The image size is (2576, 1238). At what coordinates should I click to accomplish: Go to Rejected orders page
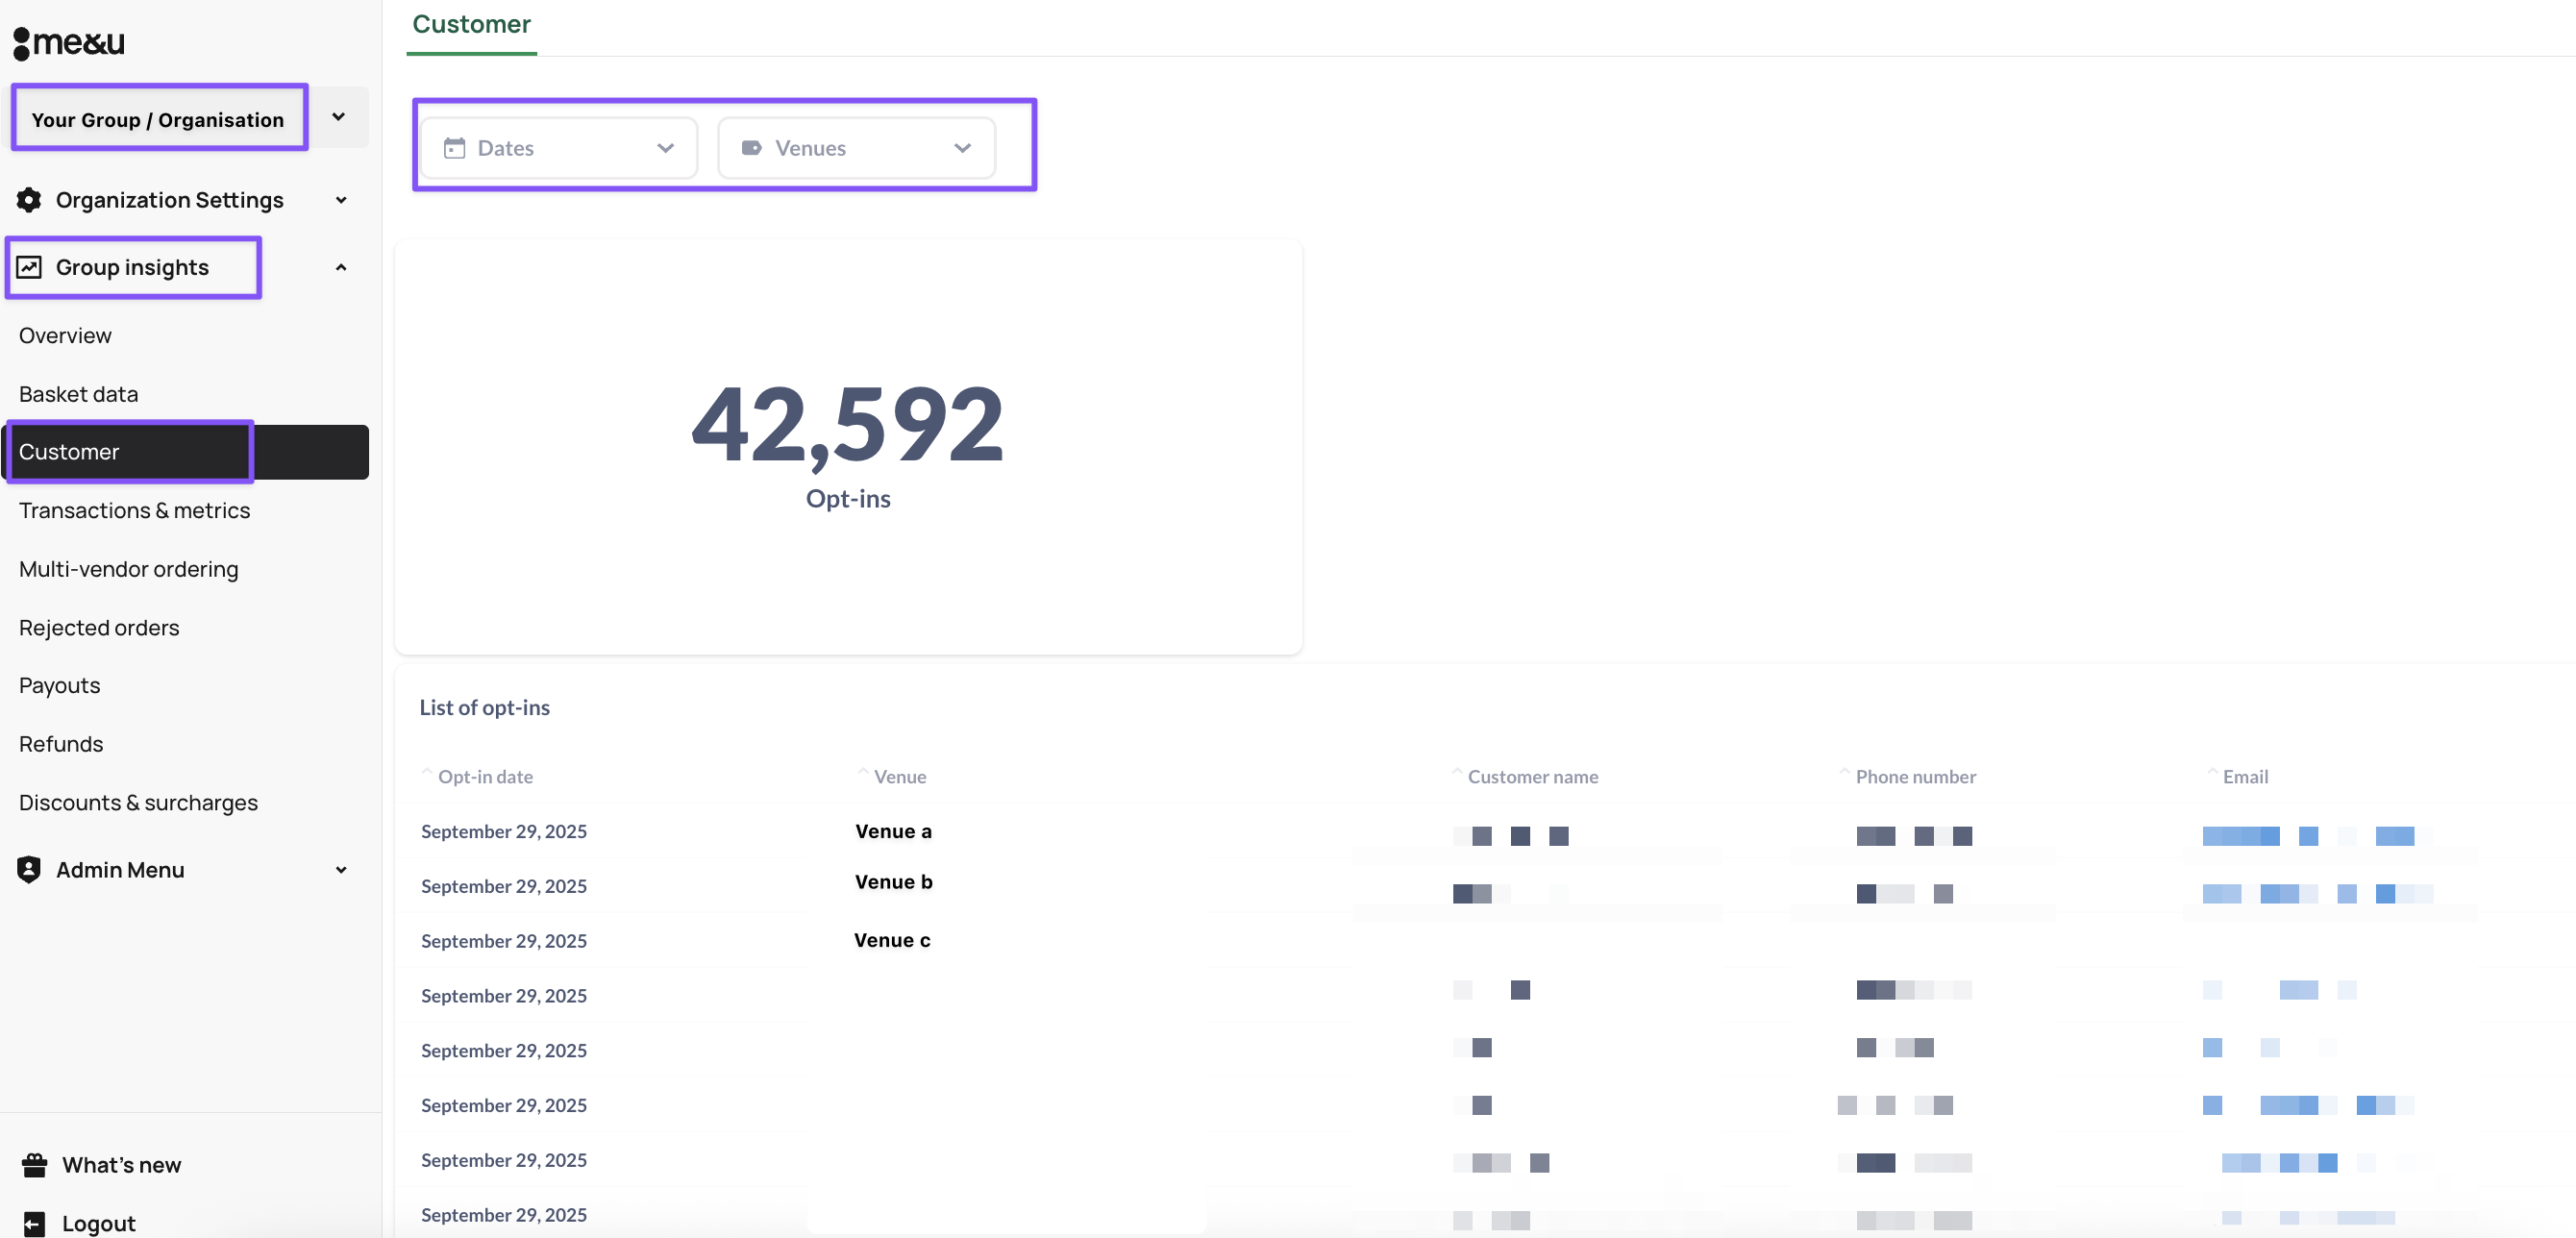[99, 627]
